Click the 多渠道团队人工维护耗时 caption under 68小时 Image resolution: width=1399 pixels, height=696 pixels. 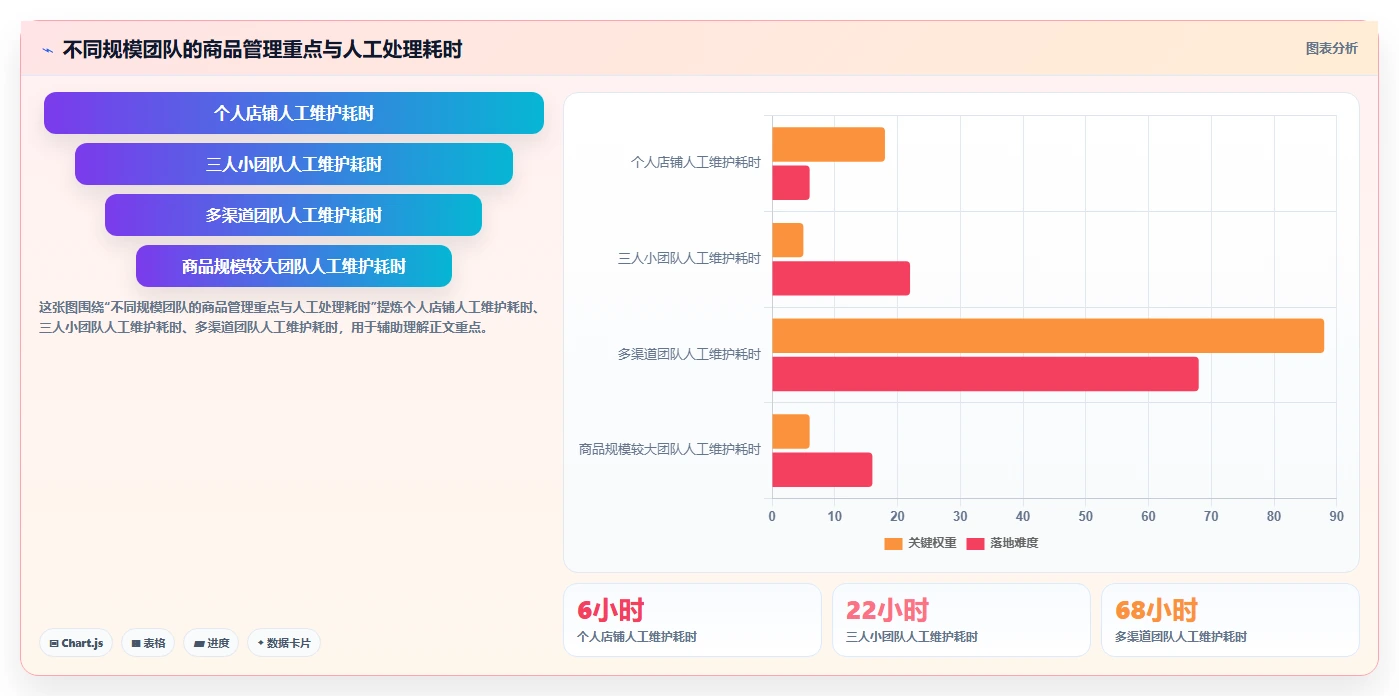point(1181,637)
